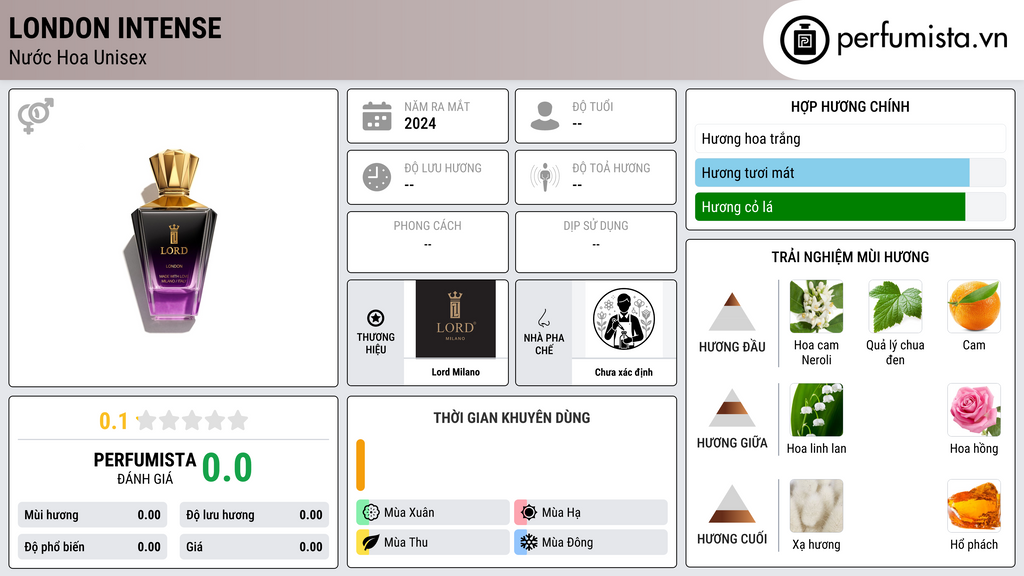
Task: Click the Hương giữa pyramid icon
Action: tap(732, 408)
